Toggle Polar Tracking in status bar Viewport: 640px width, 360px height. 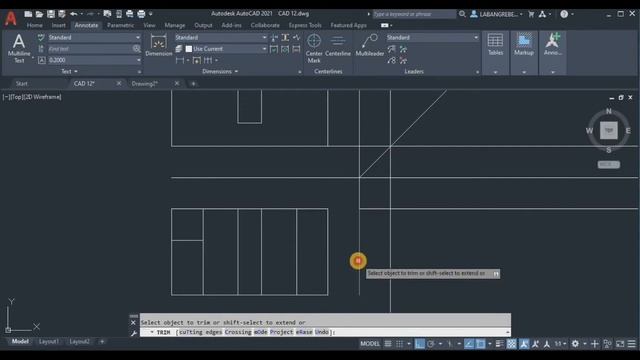coord(431,344)
